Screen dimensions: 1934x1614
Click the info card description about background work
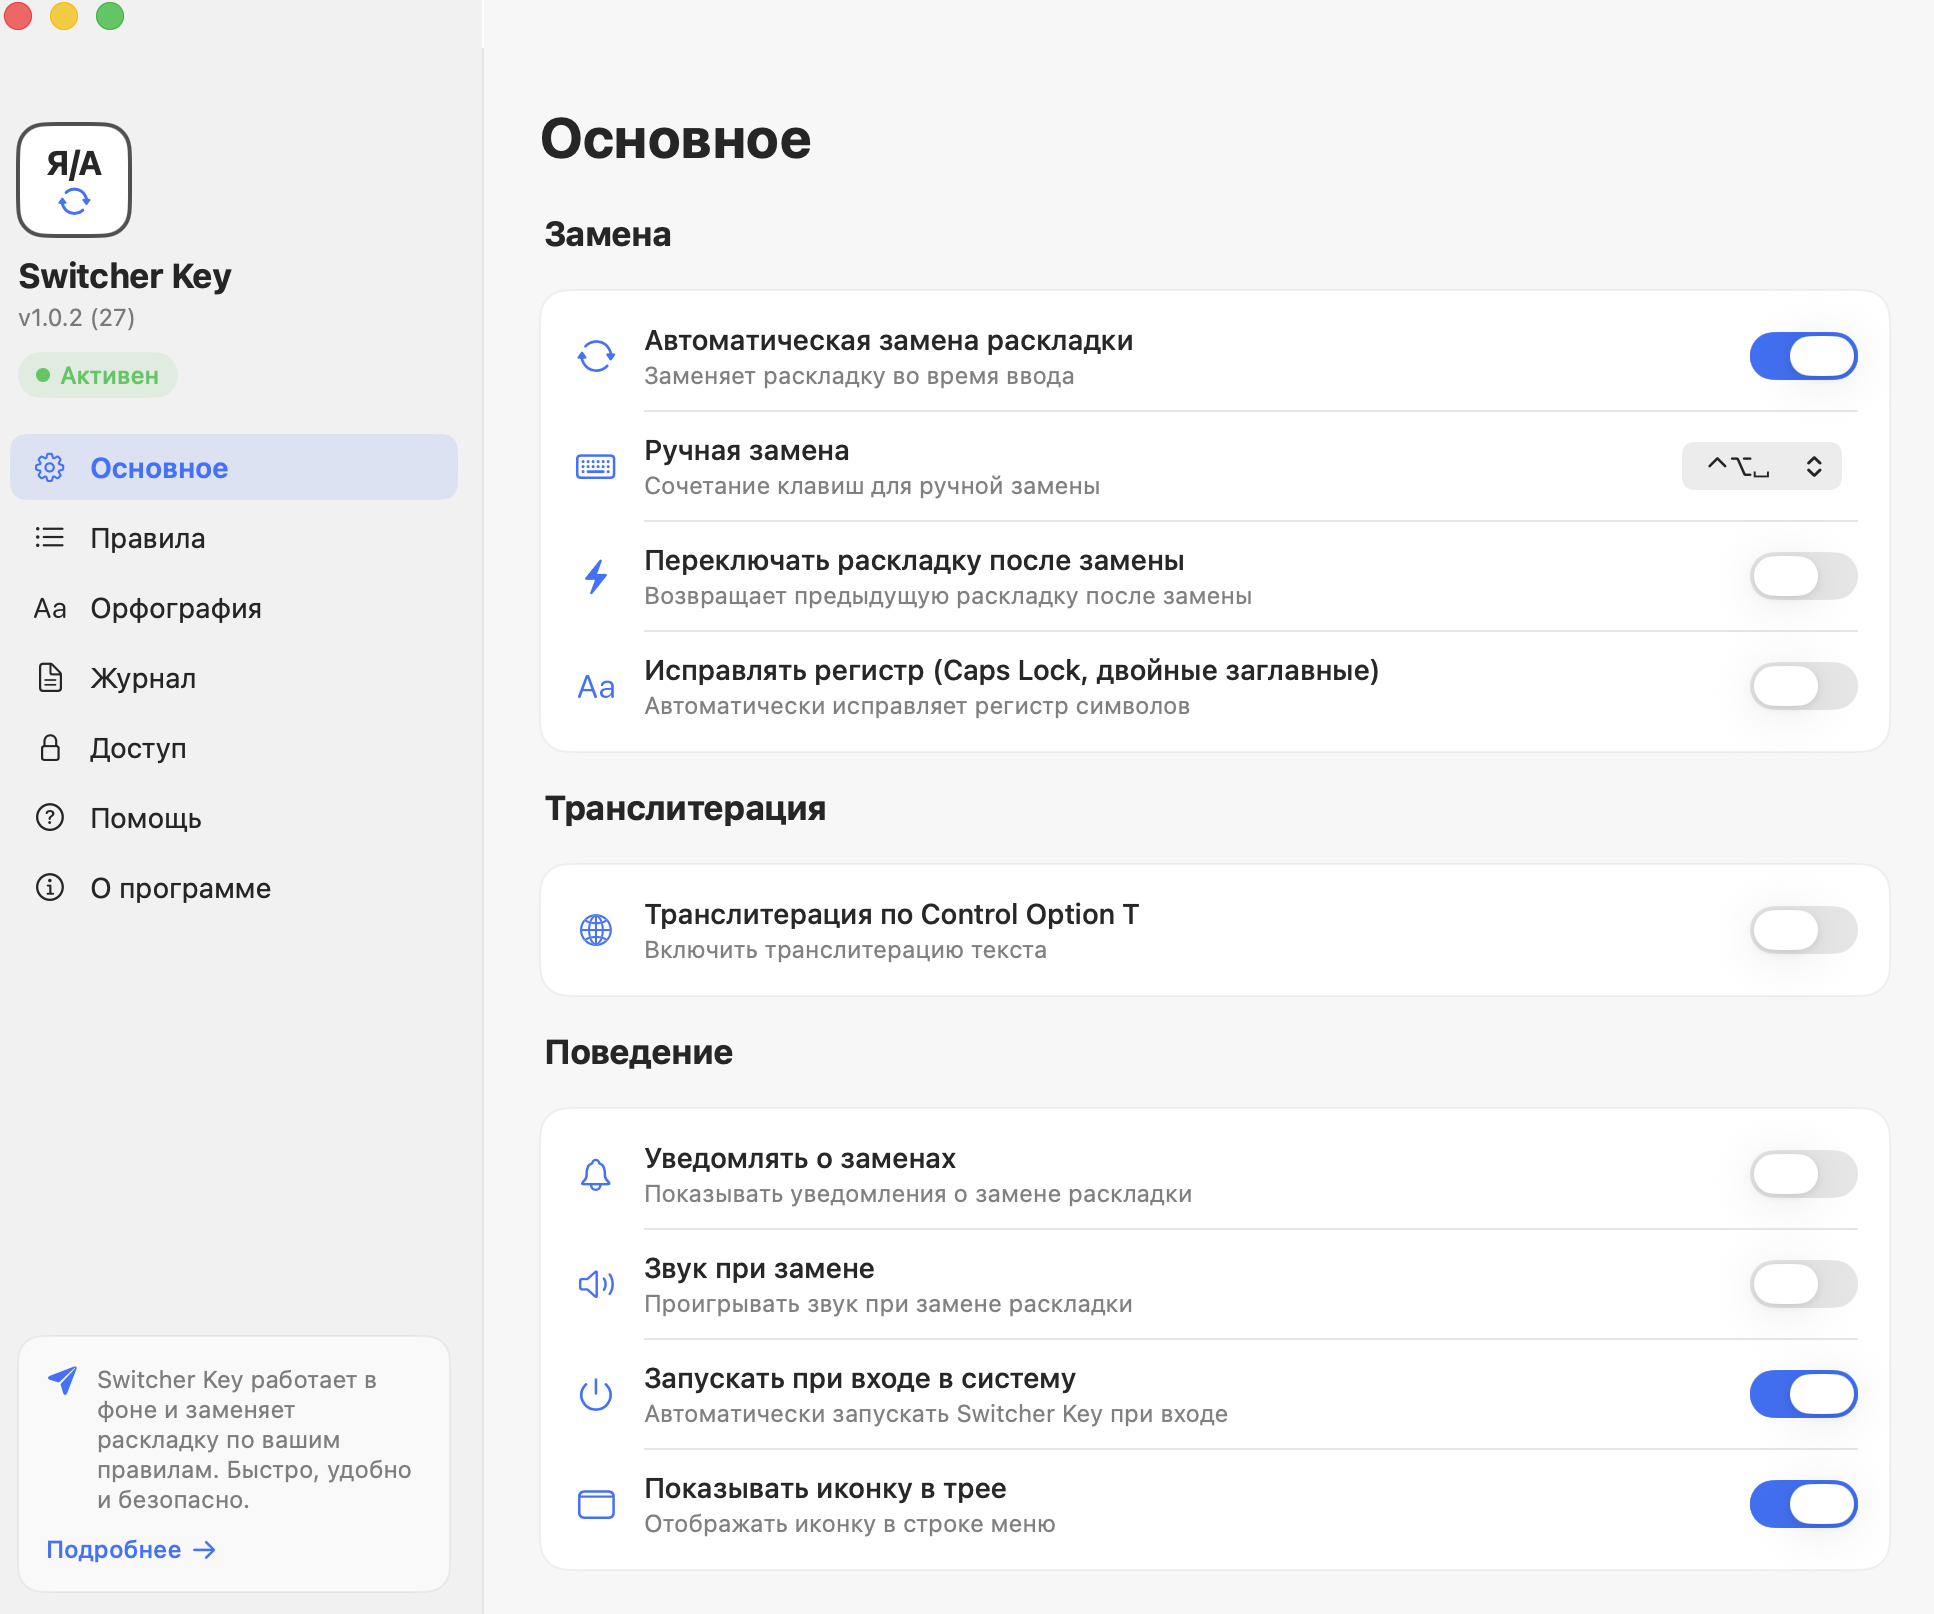(x=254, y=1440)
